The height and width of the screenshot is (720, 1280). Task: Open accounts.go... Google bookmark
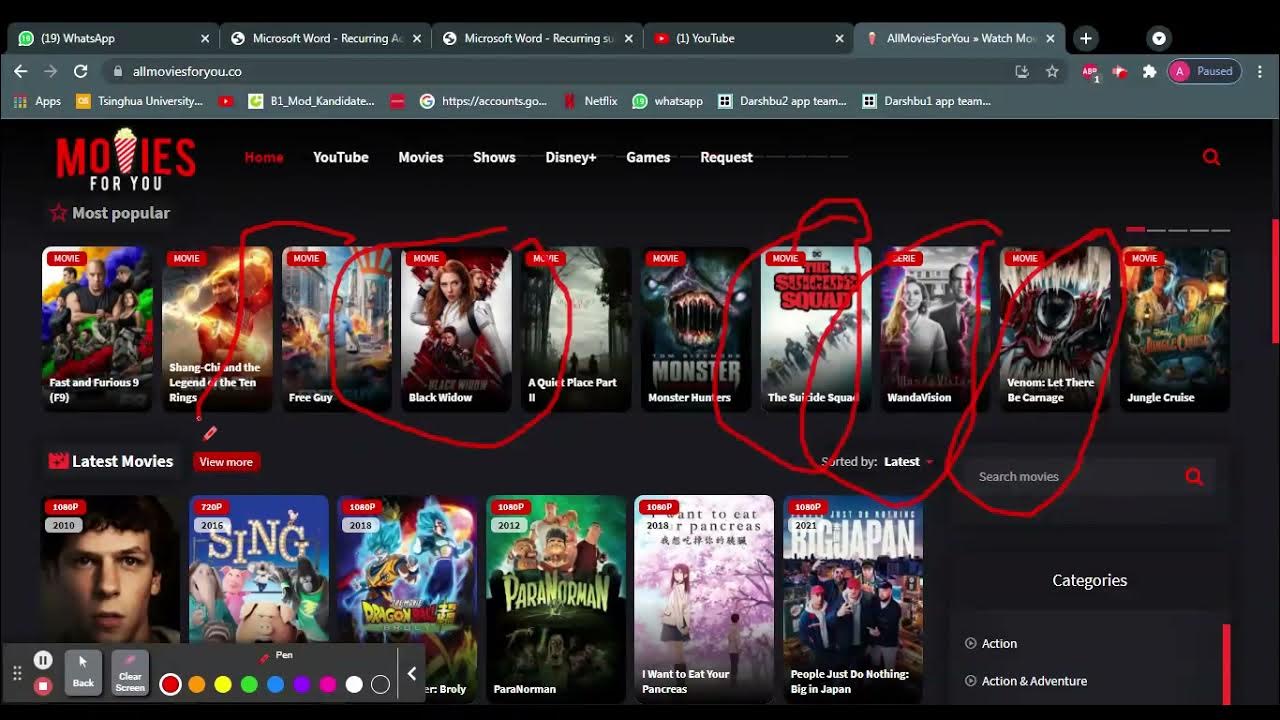coord(483,101)
